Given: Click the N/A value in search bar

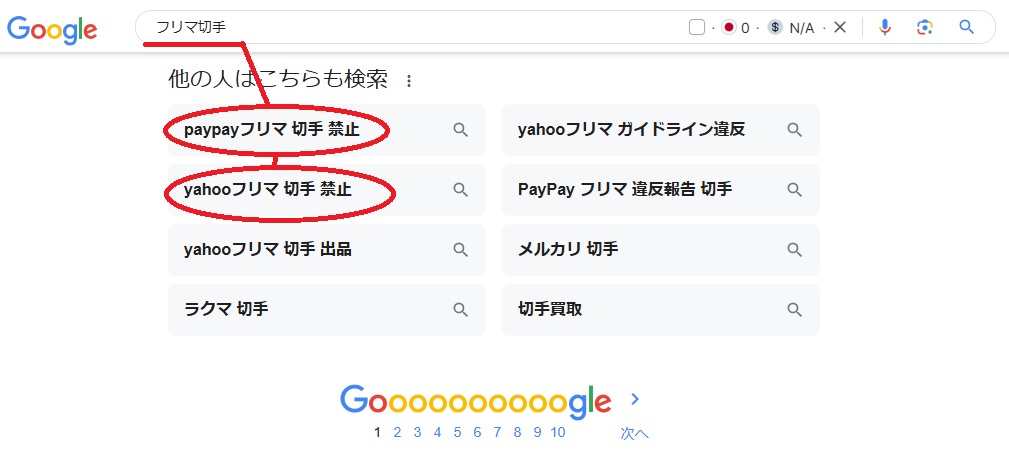Looking at the screenshot, I should [802, 28].
